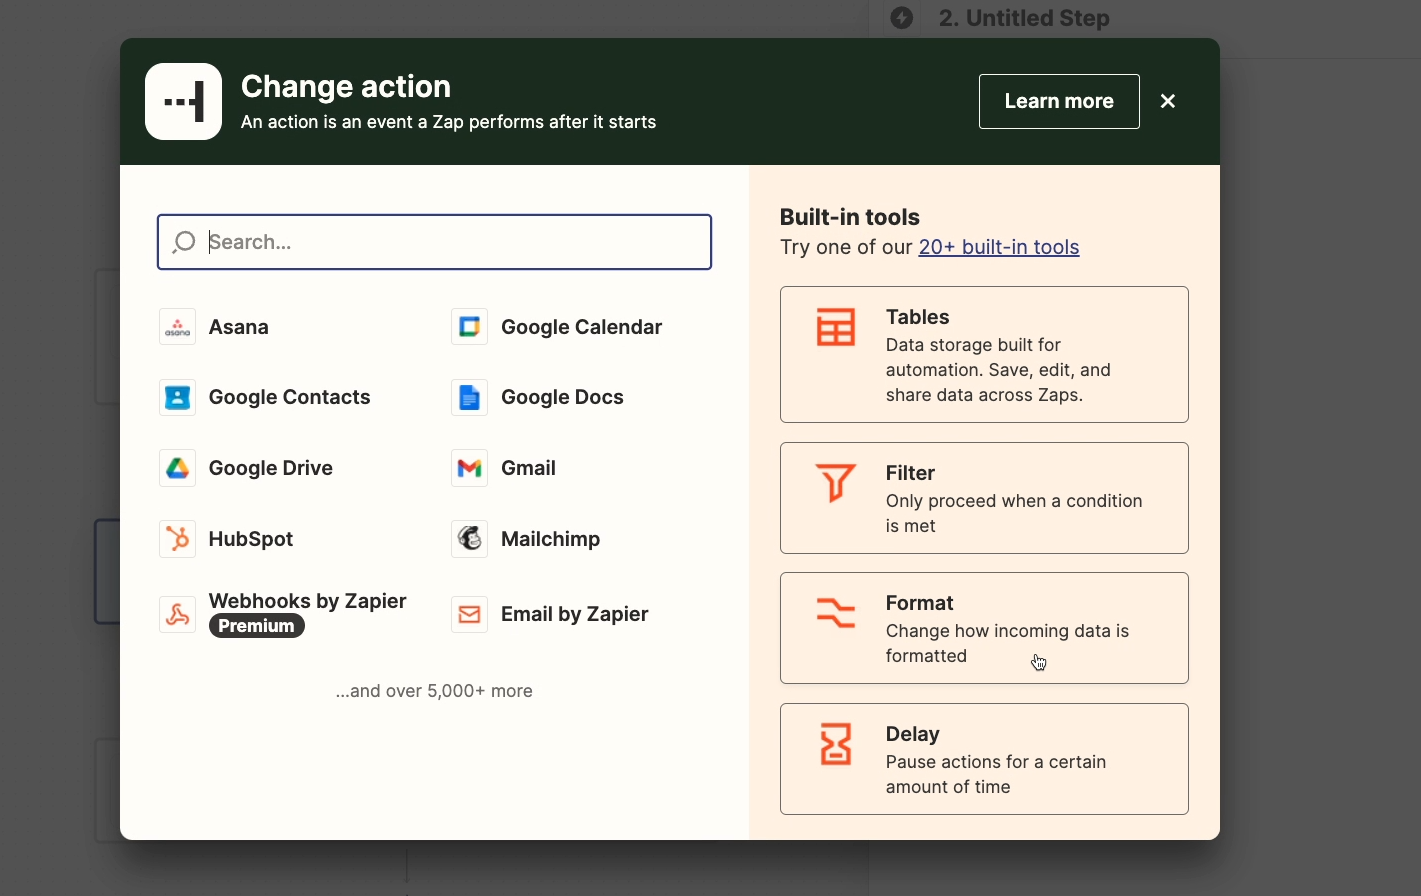Click the Gmail envelope icon
This screenshot has height=896, width=1421.
click(x=469, y=468)
